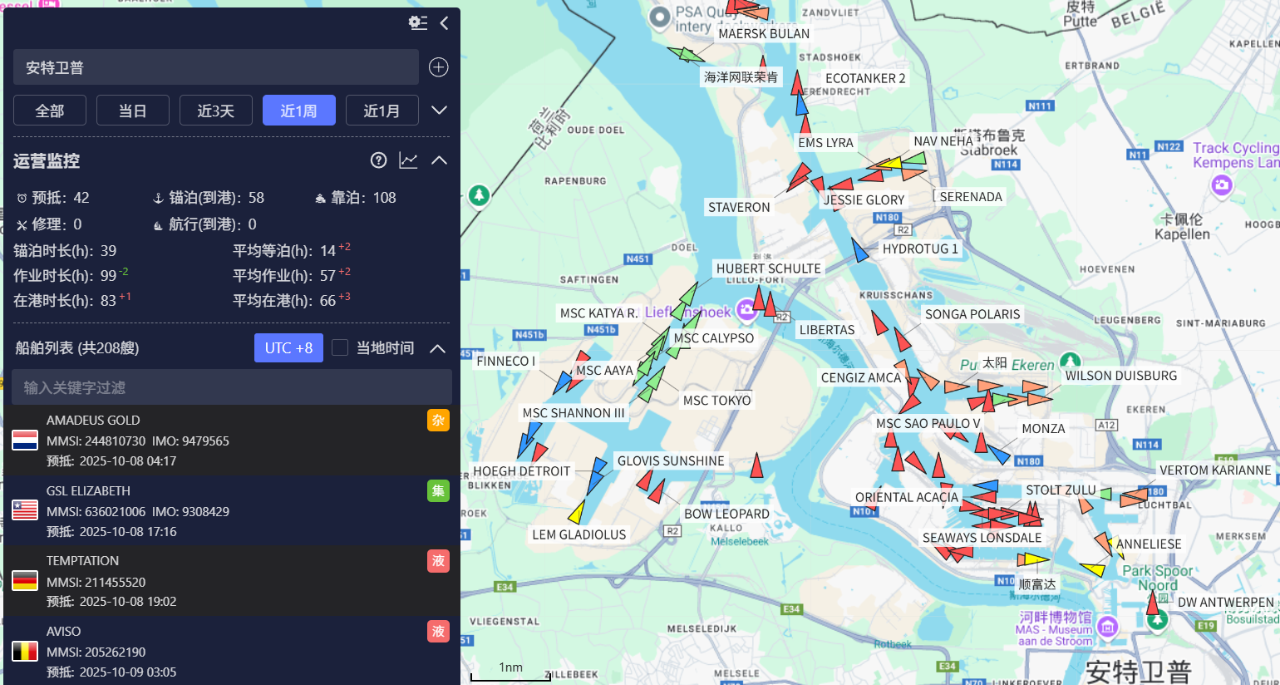Switch to the 全部 time filter
The height and width of the screenshot is (685, 1280).
click(50, 111)
